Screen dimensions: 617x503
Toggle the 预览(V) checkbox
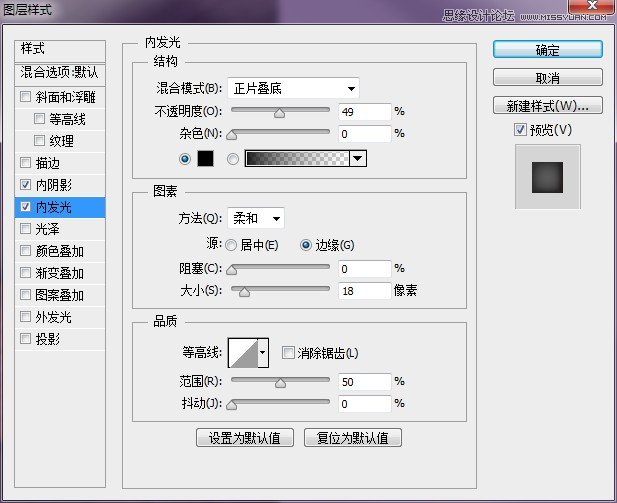click(x=520, y=129)
